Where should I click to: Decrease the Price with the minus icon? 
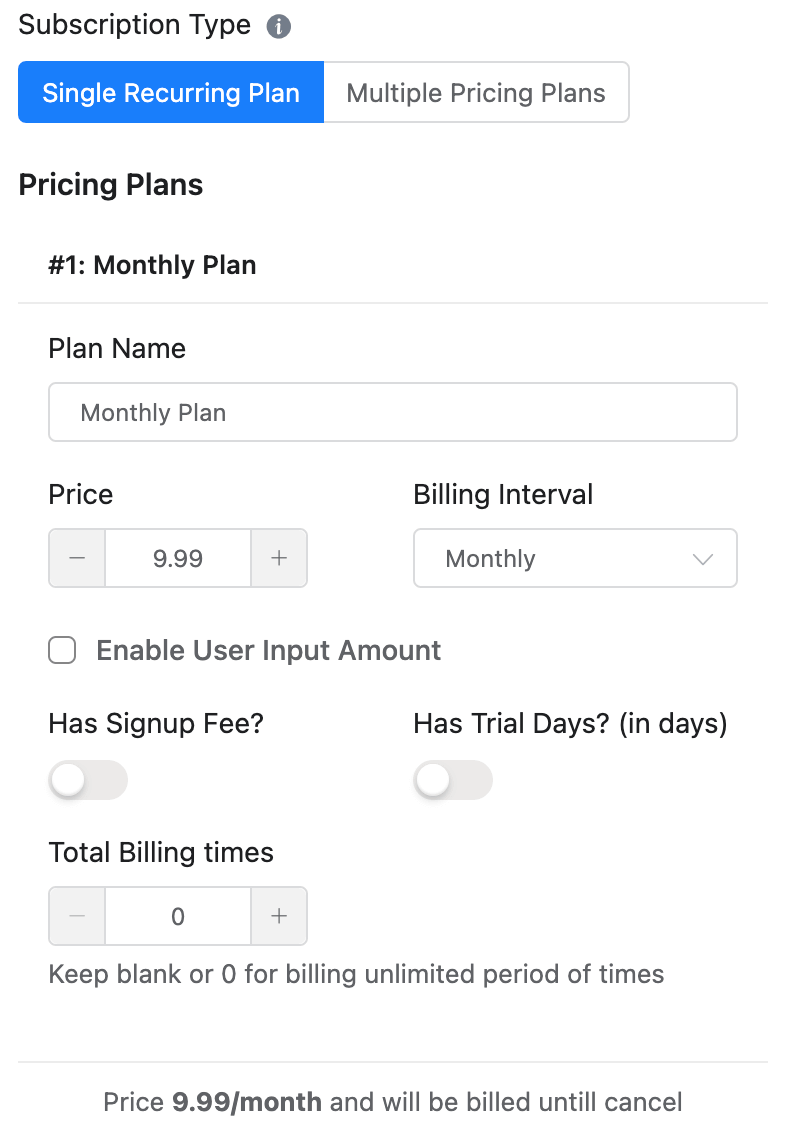(77, 558)
